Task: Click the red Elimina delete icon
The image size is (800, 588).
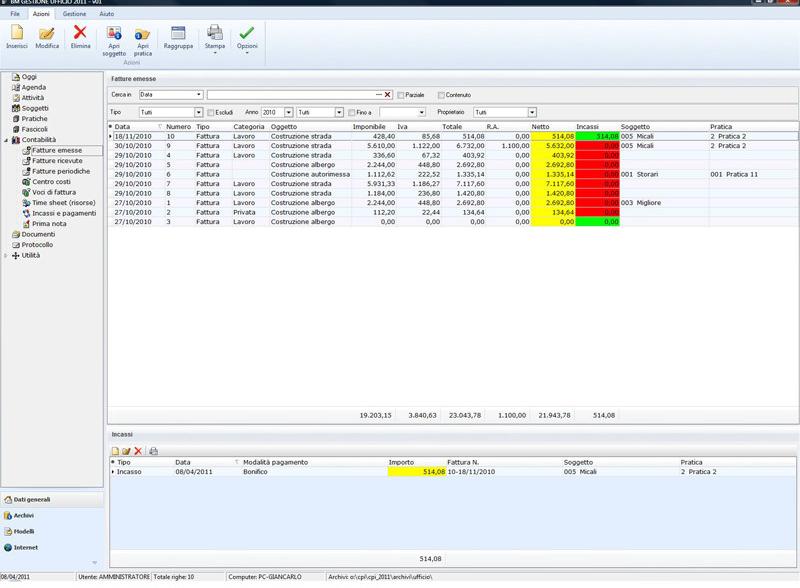Action: 80,34
